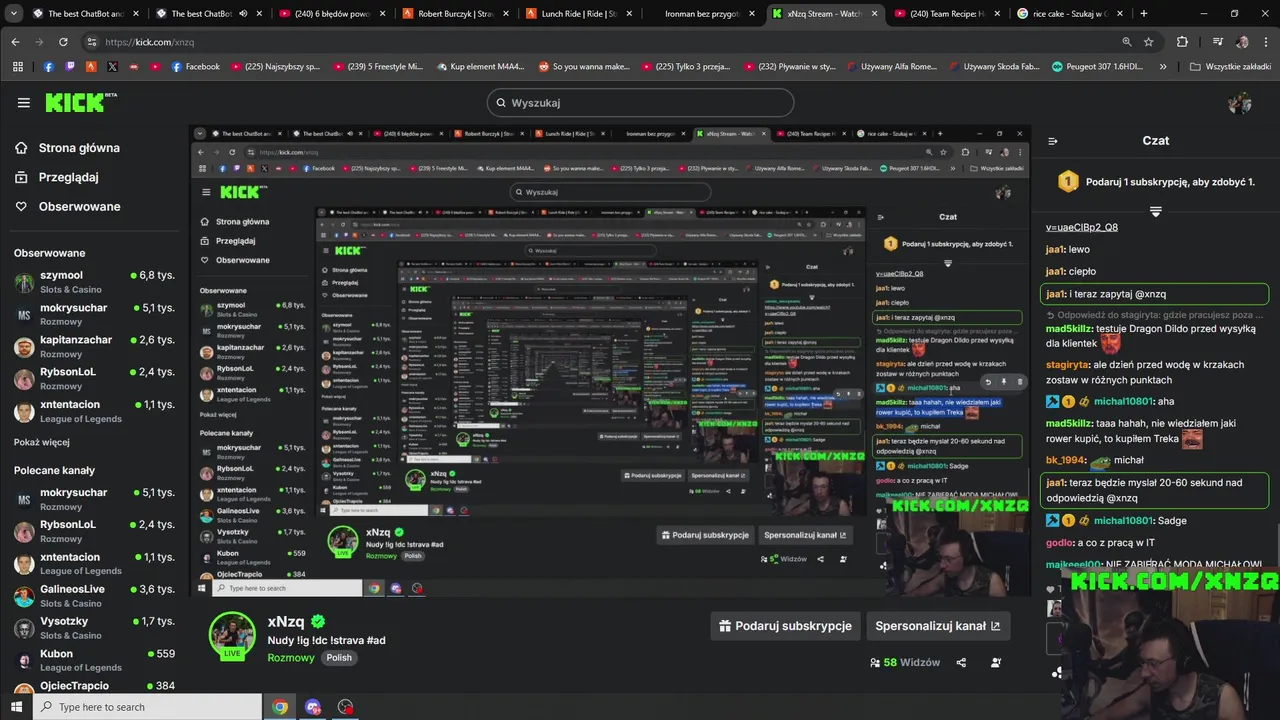Viewport: 1280px width, 720px height.
Task: Open kapitanzachar channel in sidebar
Action: tap(94, 347)
